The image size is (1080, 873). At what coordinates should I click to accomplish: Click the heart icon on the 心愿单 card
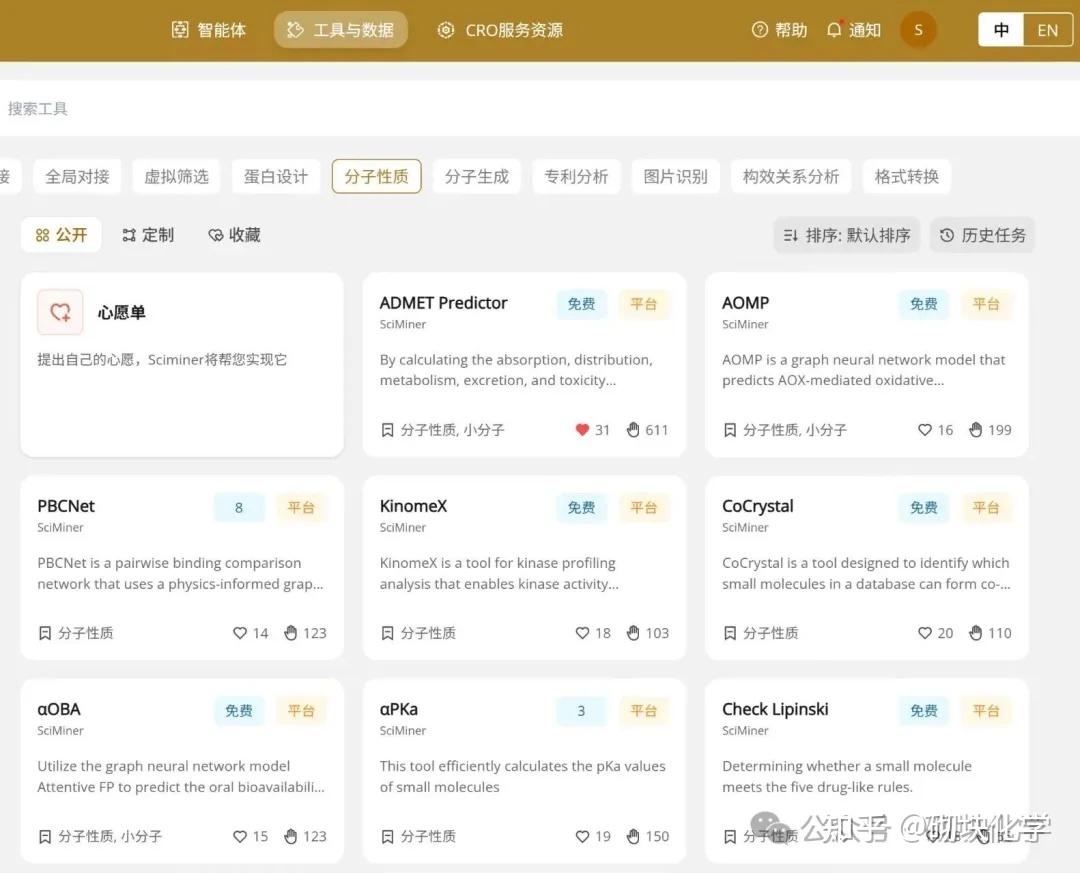[59, 311]
